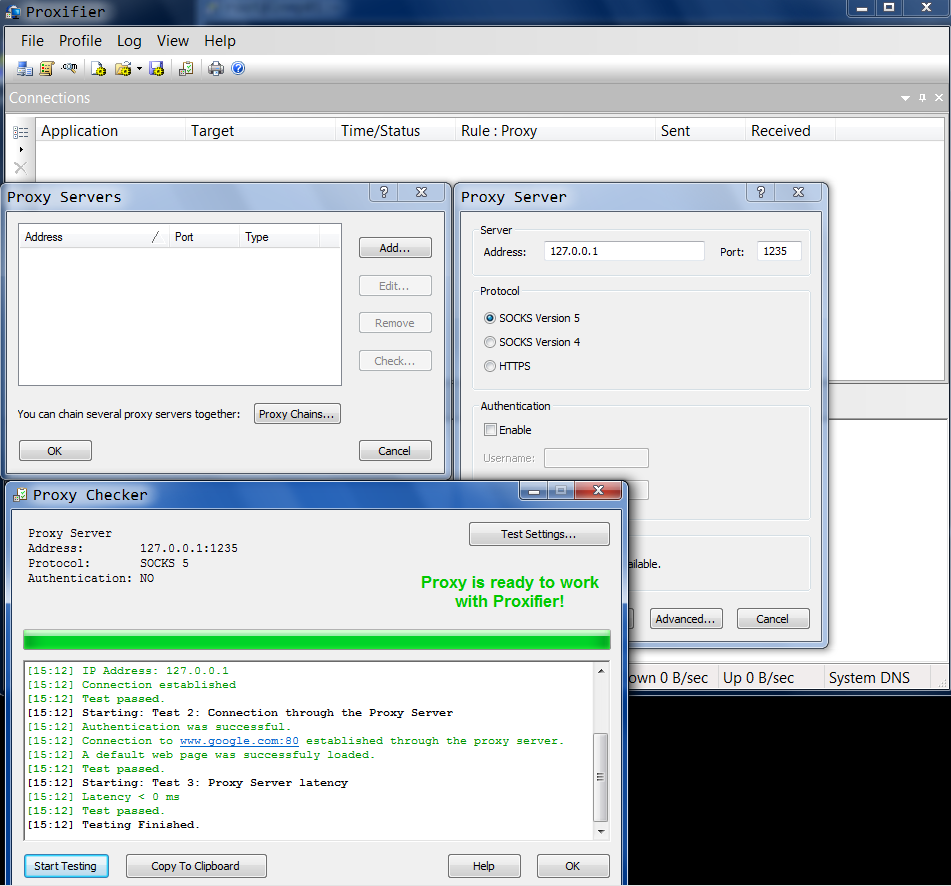This screenshot has height=886, width=951.
Task: Create a new profile via the toolbar icon
Action: 98,69
